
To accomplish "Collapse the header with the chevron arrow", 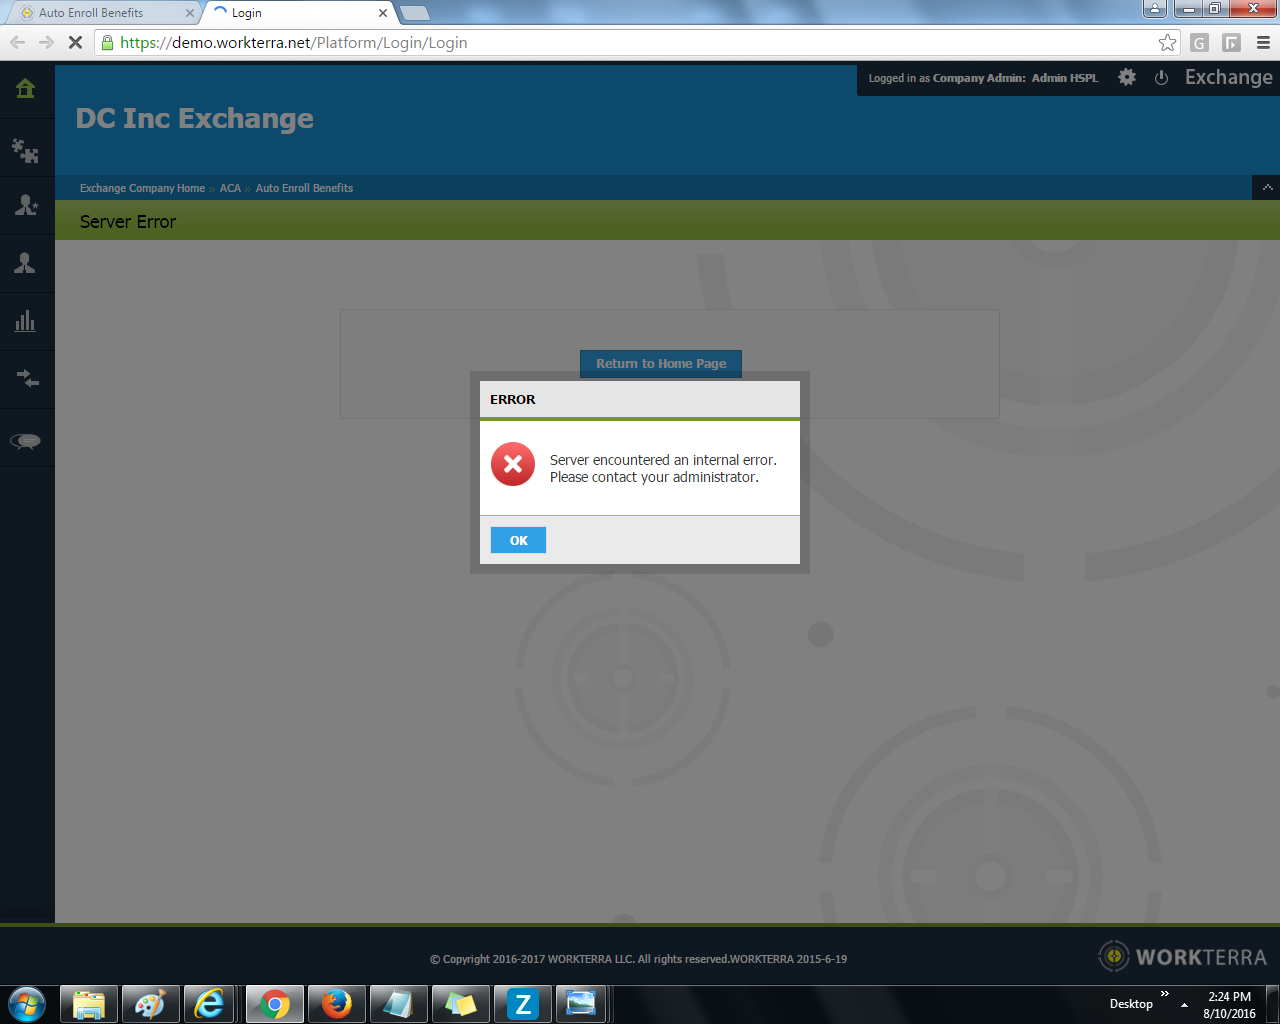I will 1267,188.
